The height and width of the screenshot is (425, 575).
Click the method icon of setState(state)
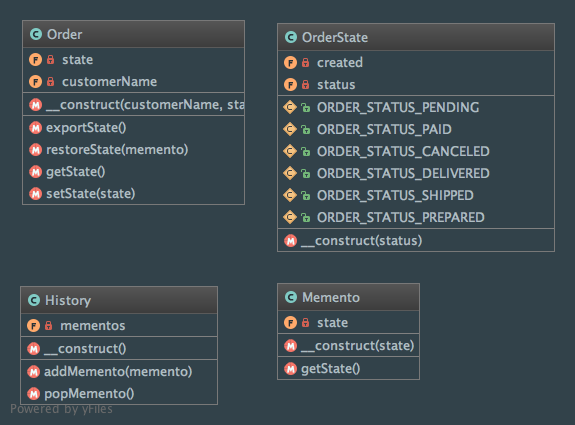click(x=36, y=194)
